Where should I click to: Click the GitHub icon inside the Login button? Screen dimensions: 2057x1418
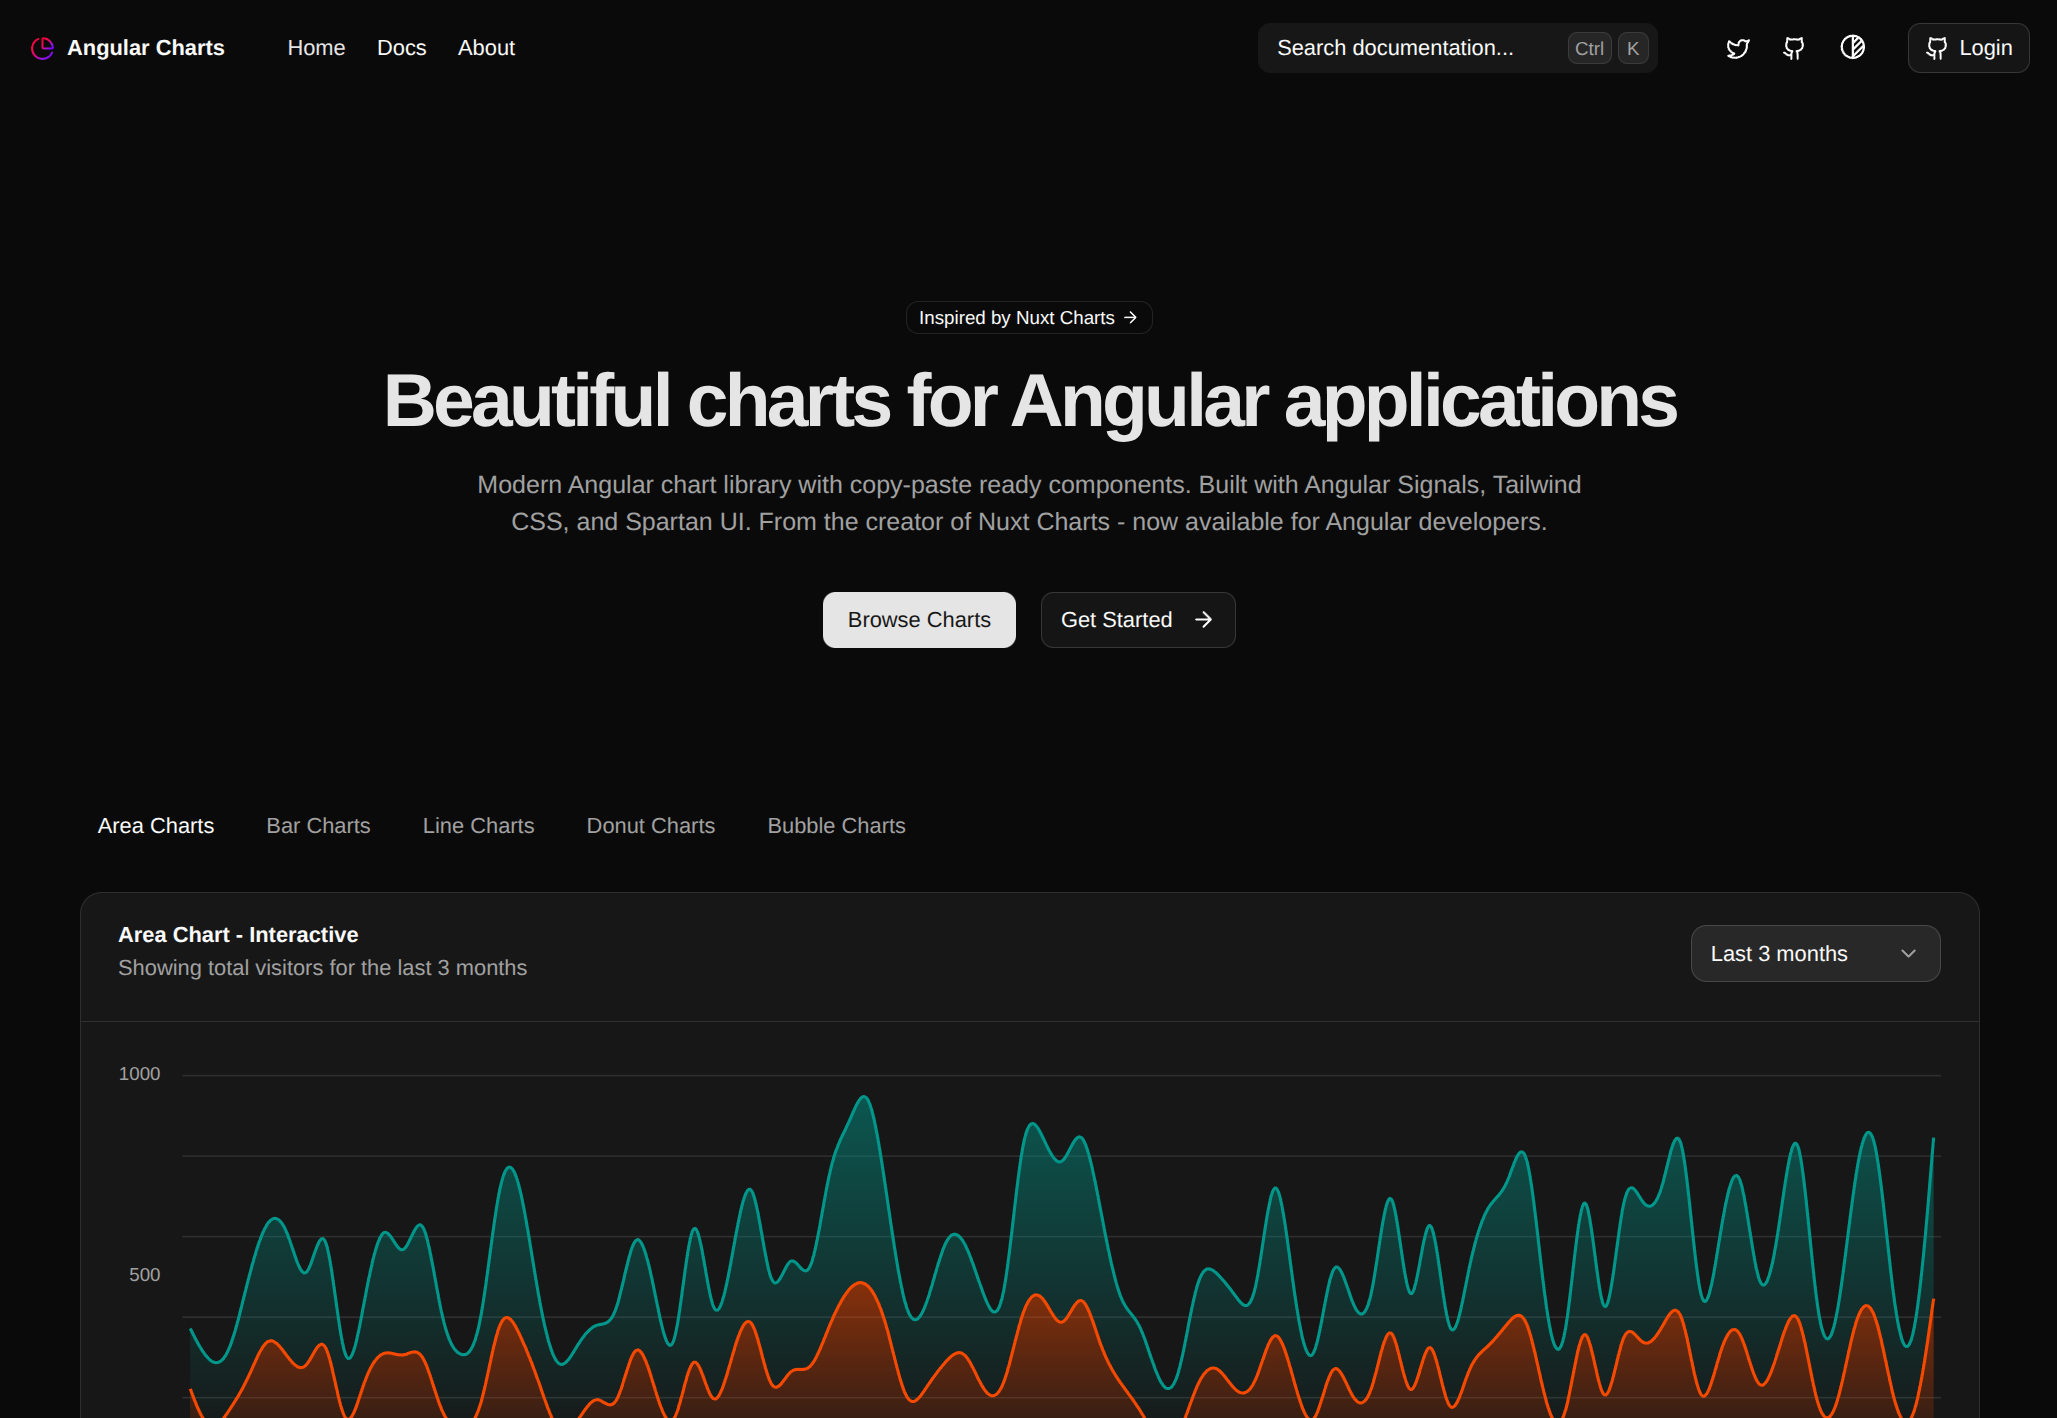click(x=1936, y=47)
